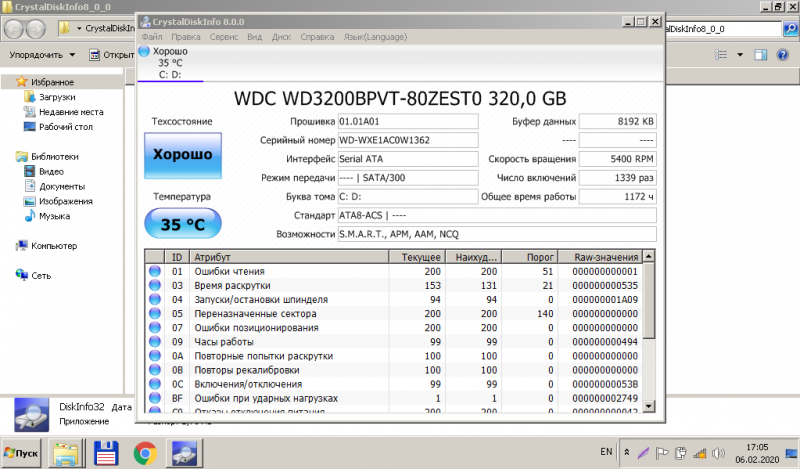Click the Интерфейс field Serial ATA
This screenshot has height=469, width=800.
click(x=408, y=159)
